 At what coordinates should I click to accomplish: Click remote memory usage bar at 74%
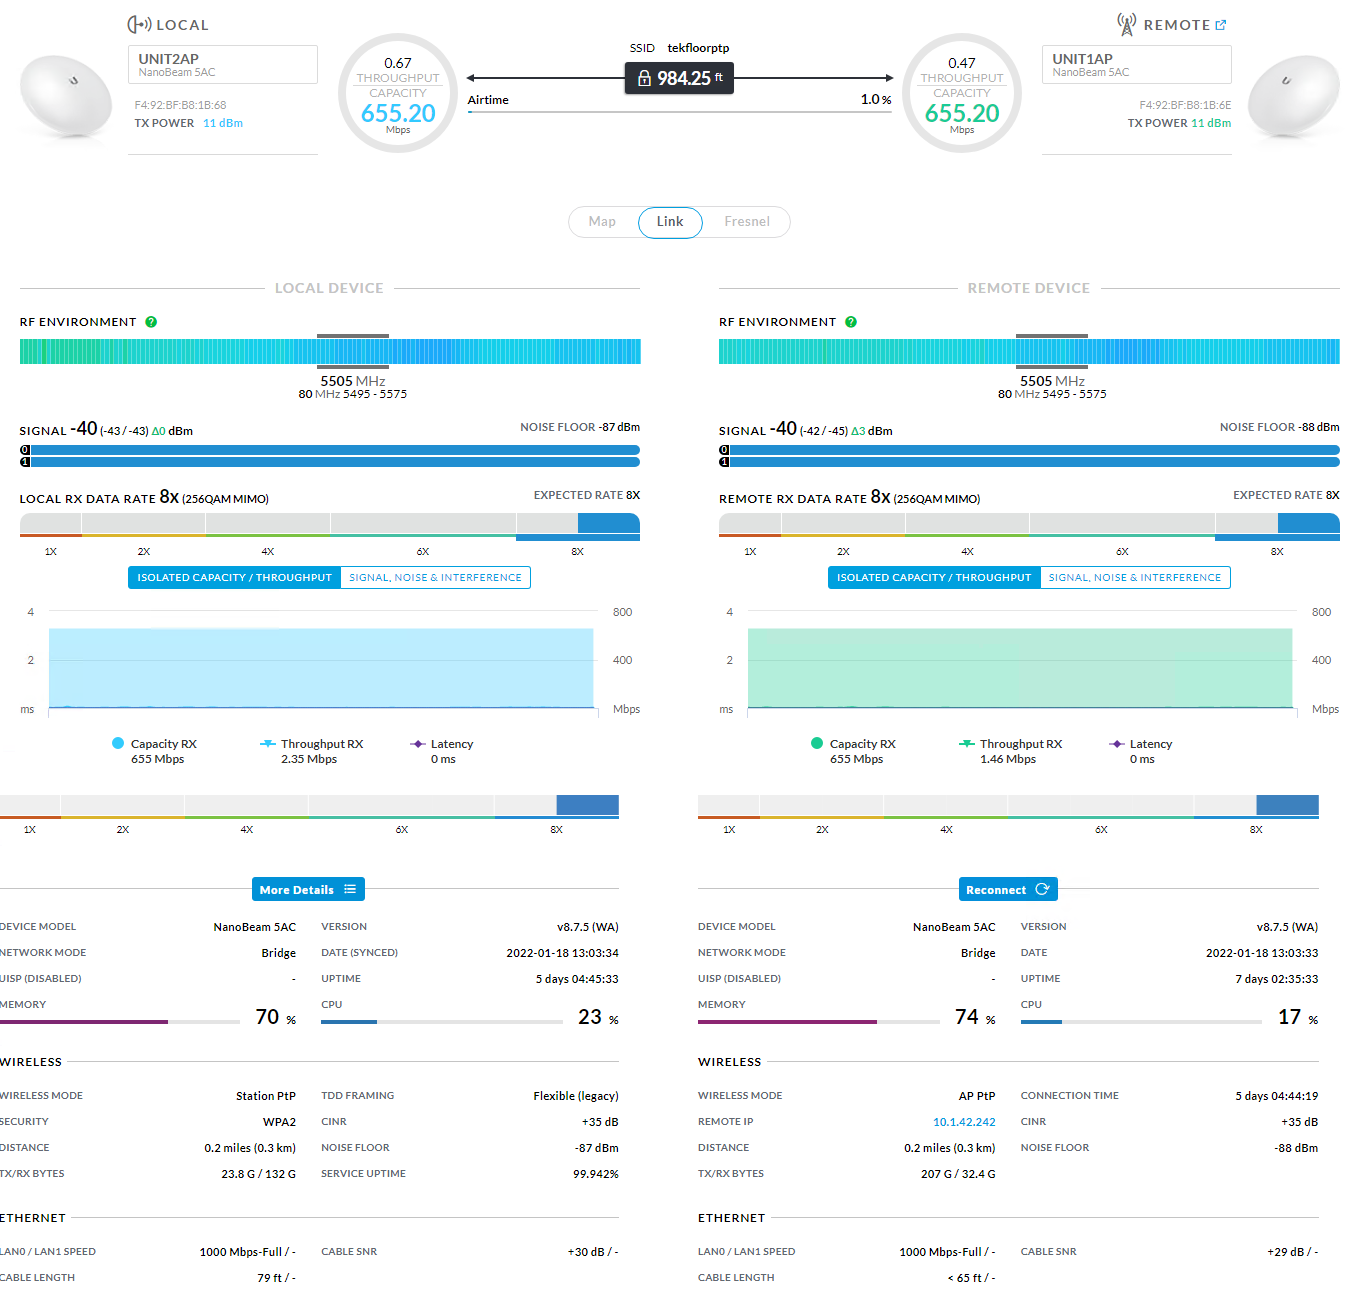(819, 1022)
